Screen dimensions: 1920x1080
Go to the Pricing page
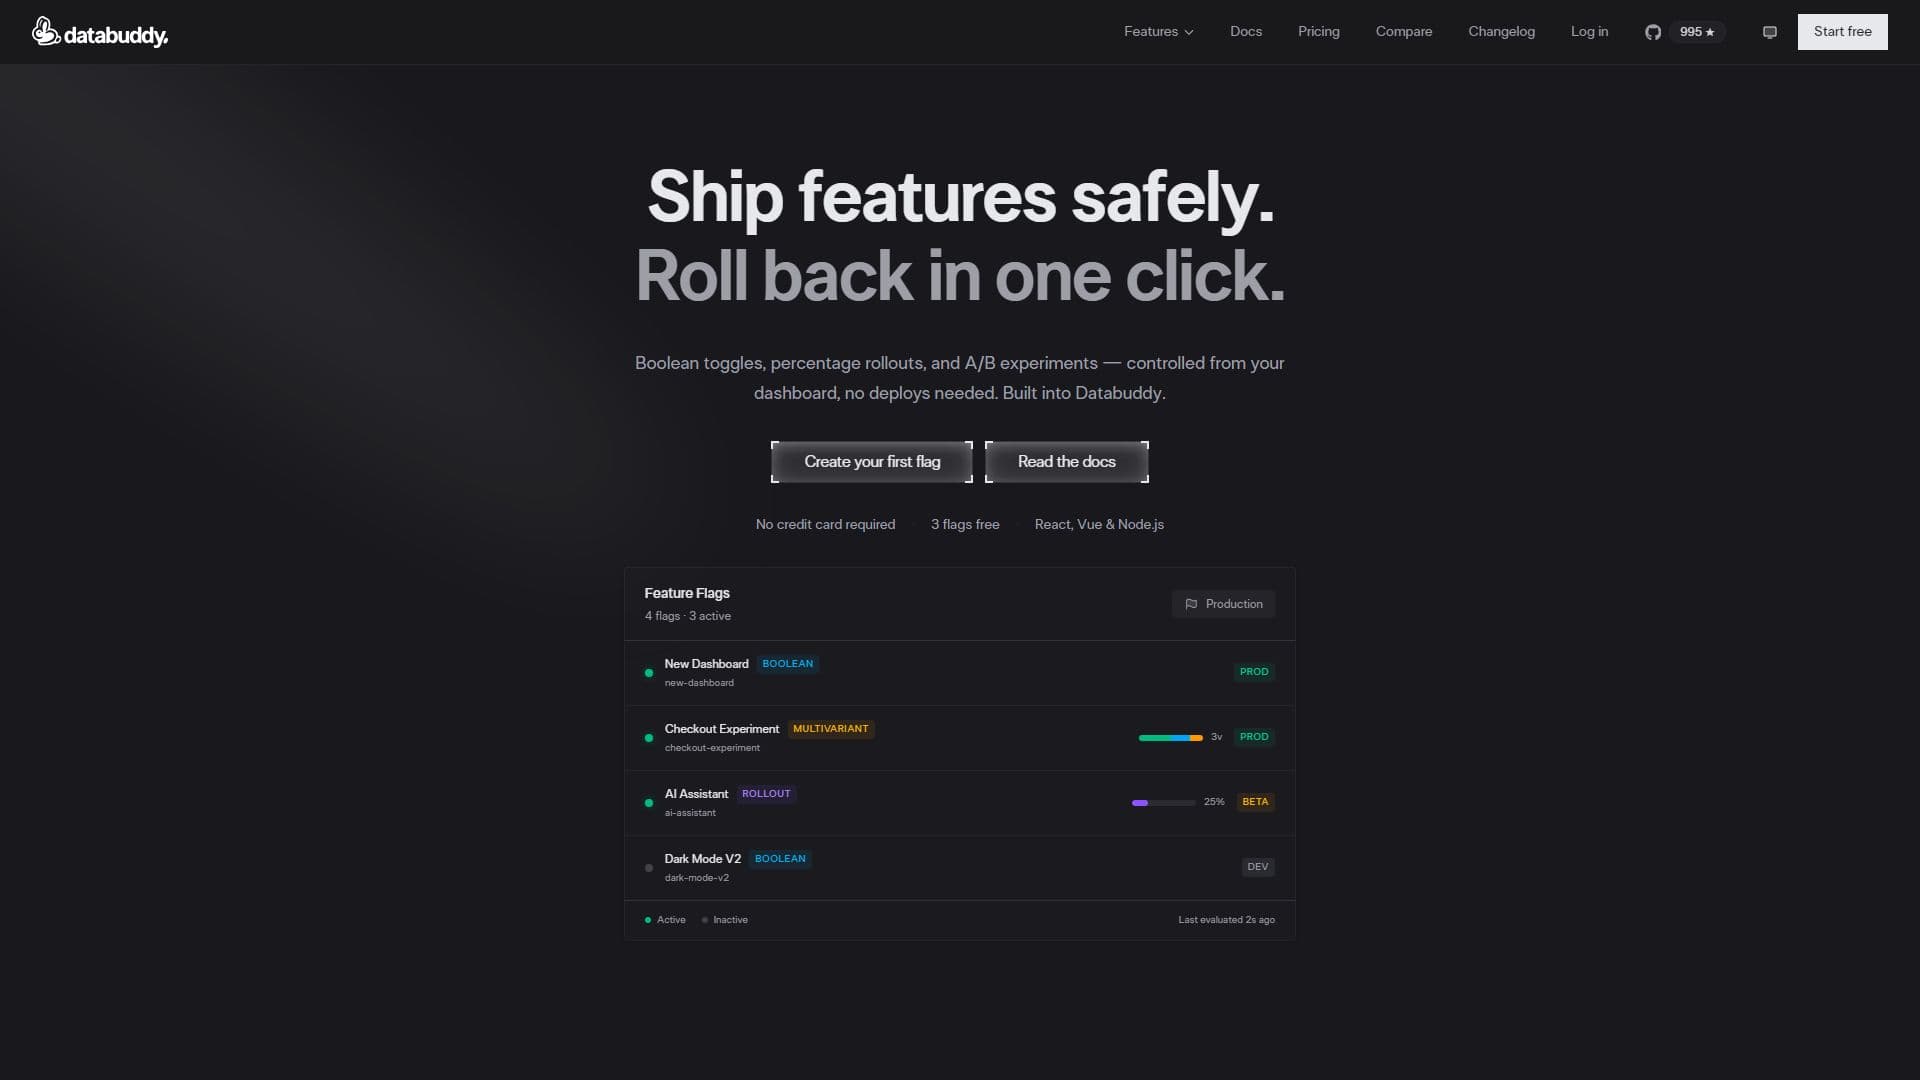click(1318, 32)
